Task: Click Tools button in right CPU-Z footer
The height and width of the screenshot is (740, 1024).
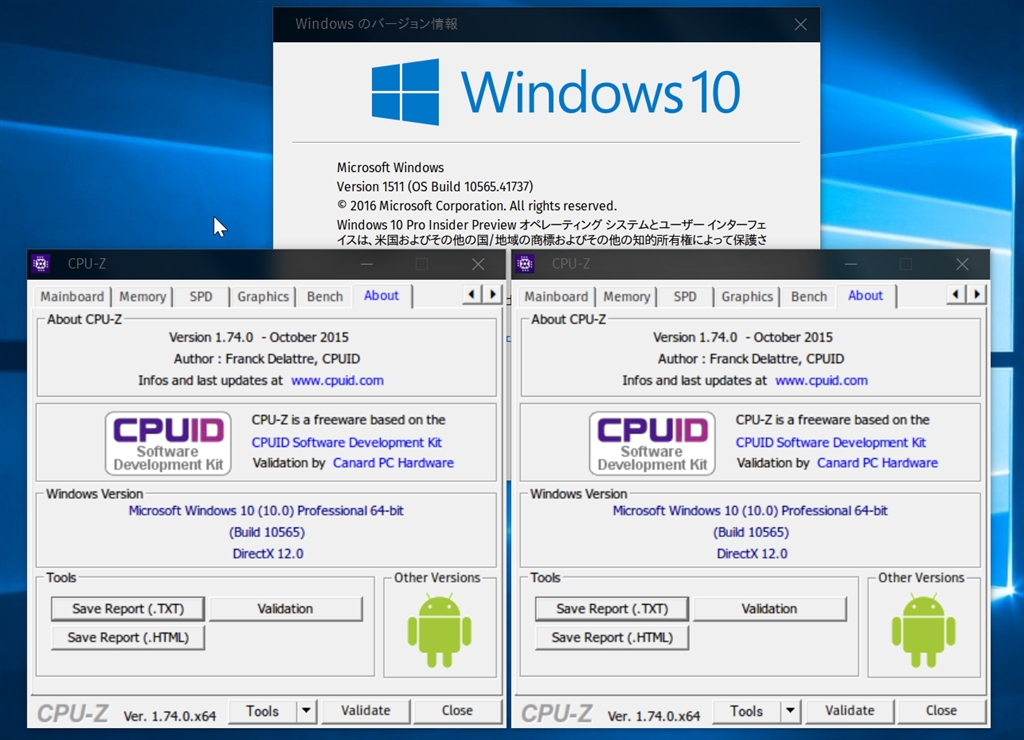Action: [x=746, y=711]
